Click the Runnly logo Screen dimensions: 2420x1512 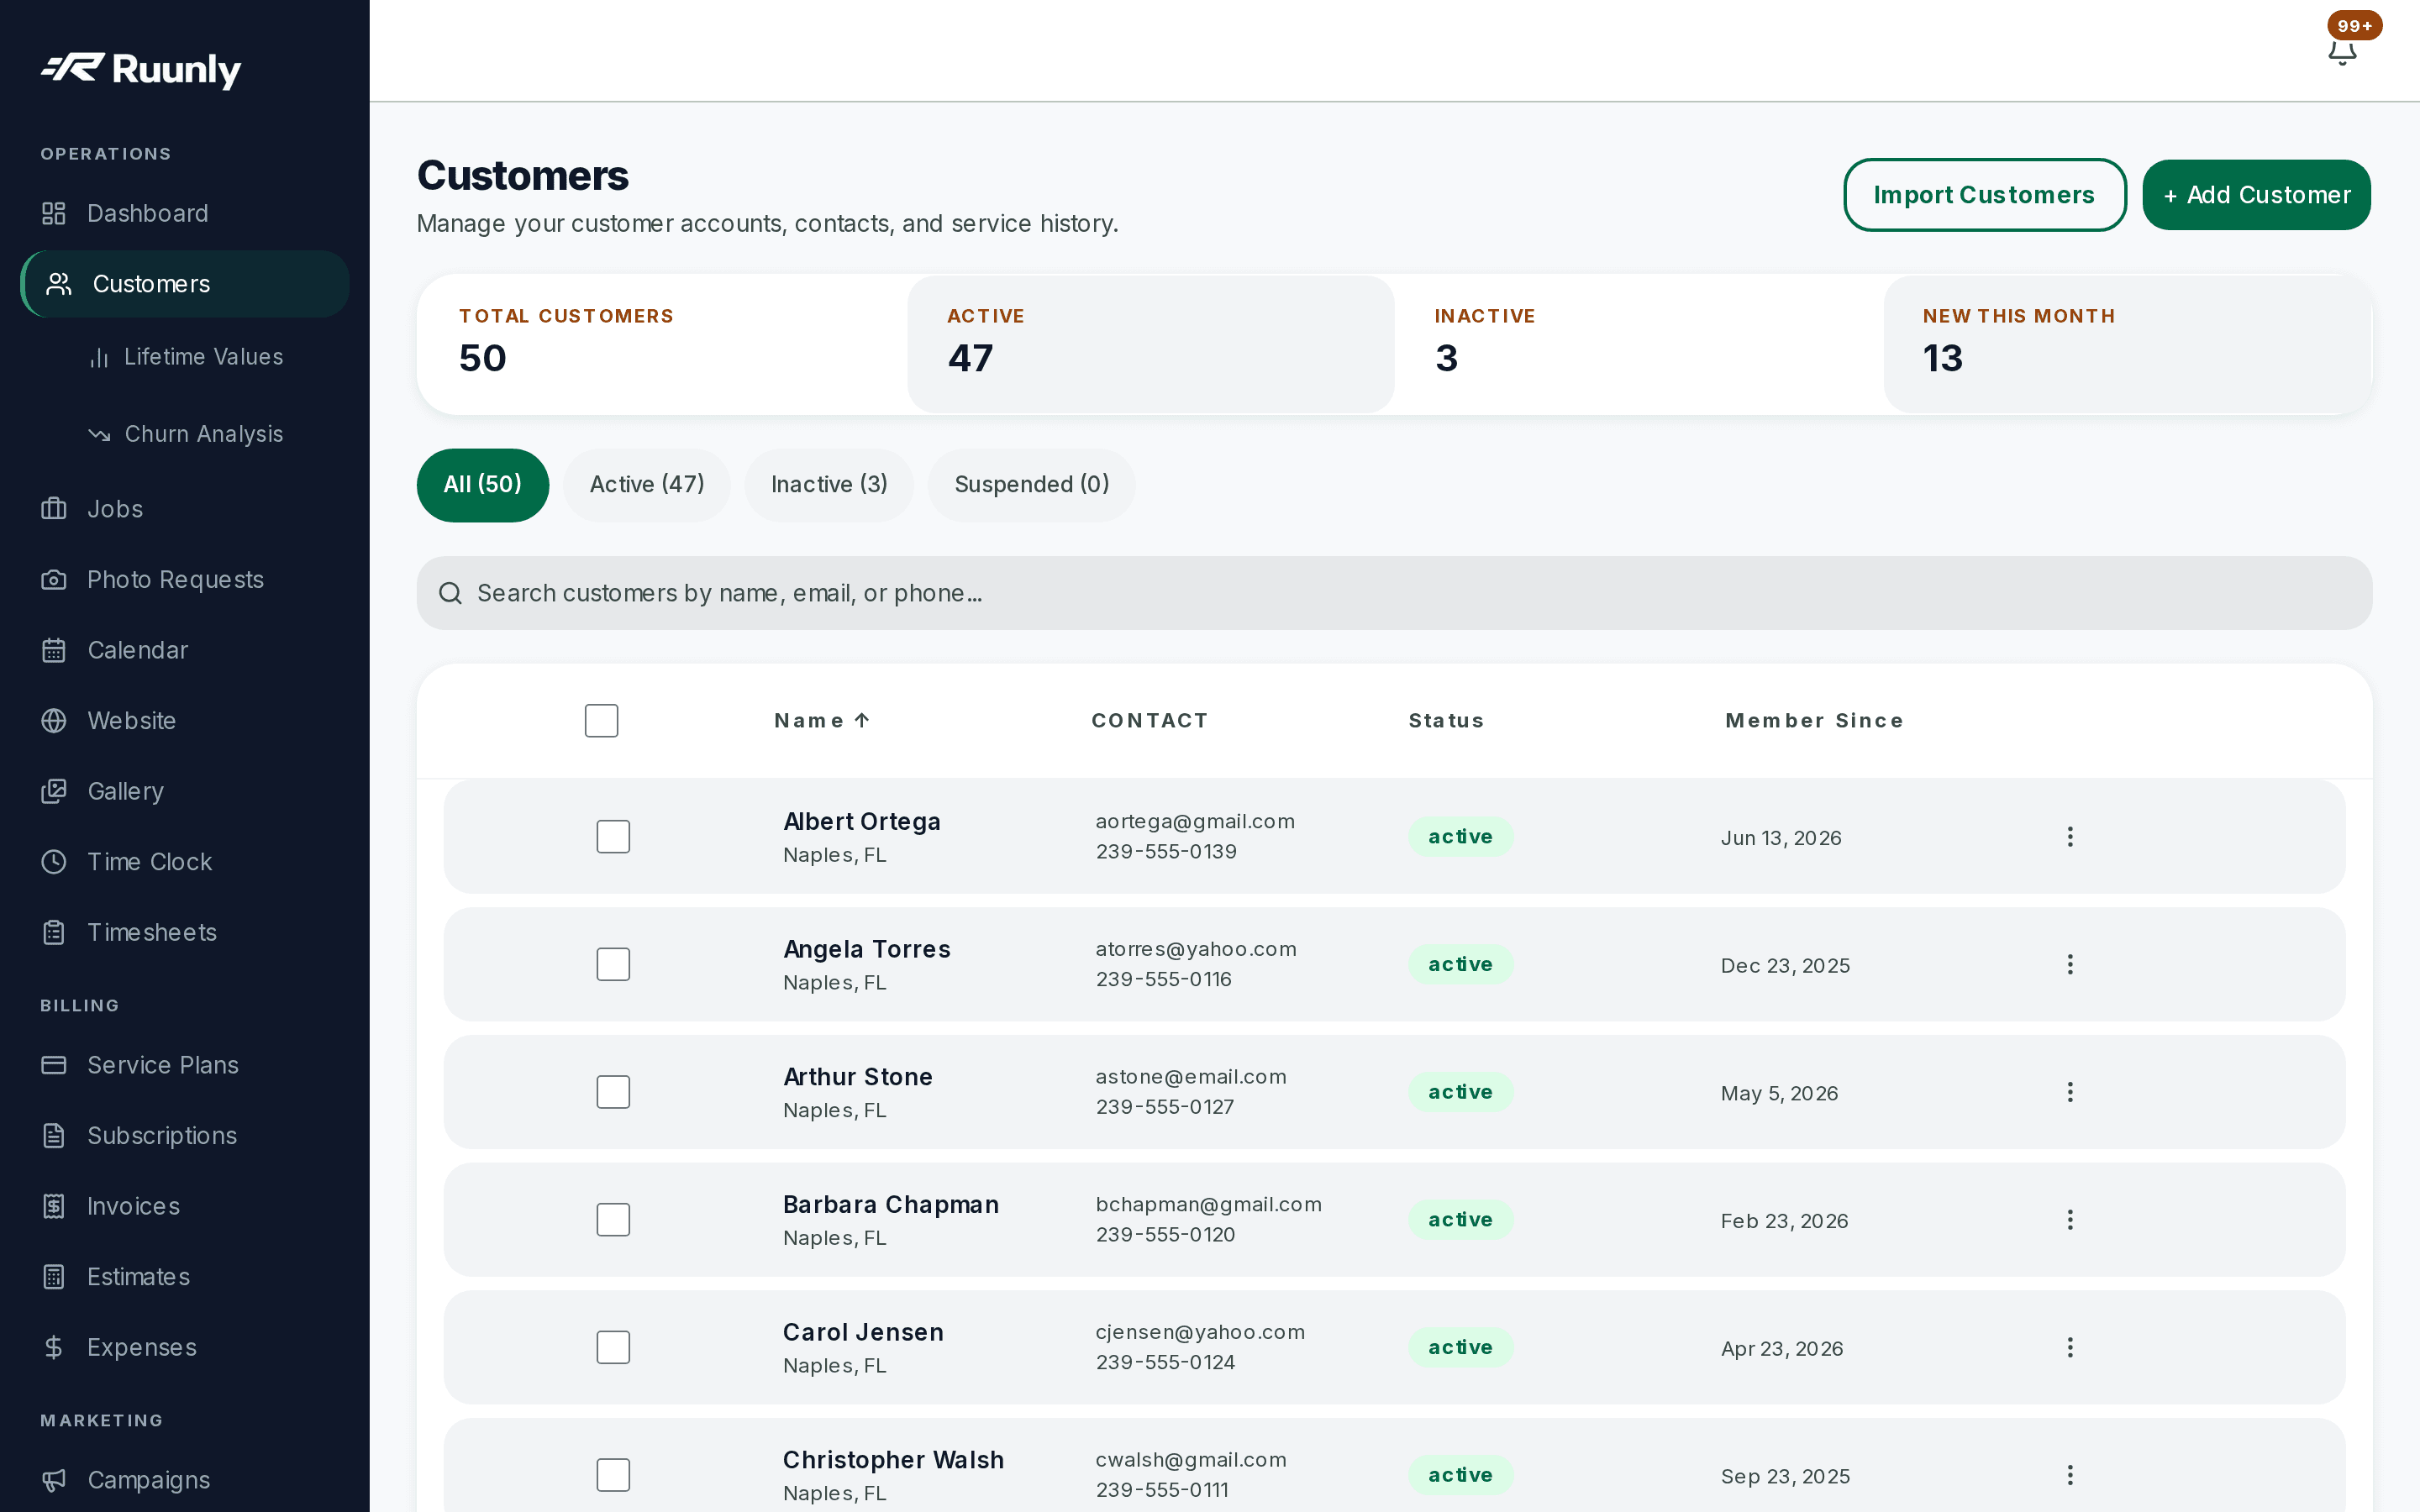pos(141,69)
